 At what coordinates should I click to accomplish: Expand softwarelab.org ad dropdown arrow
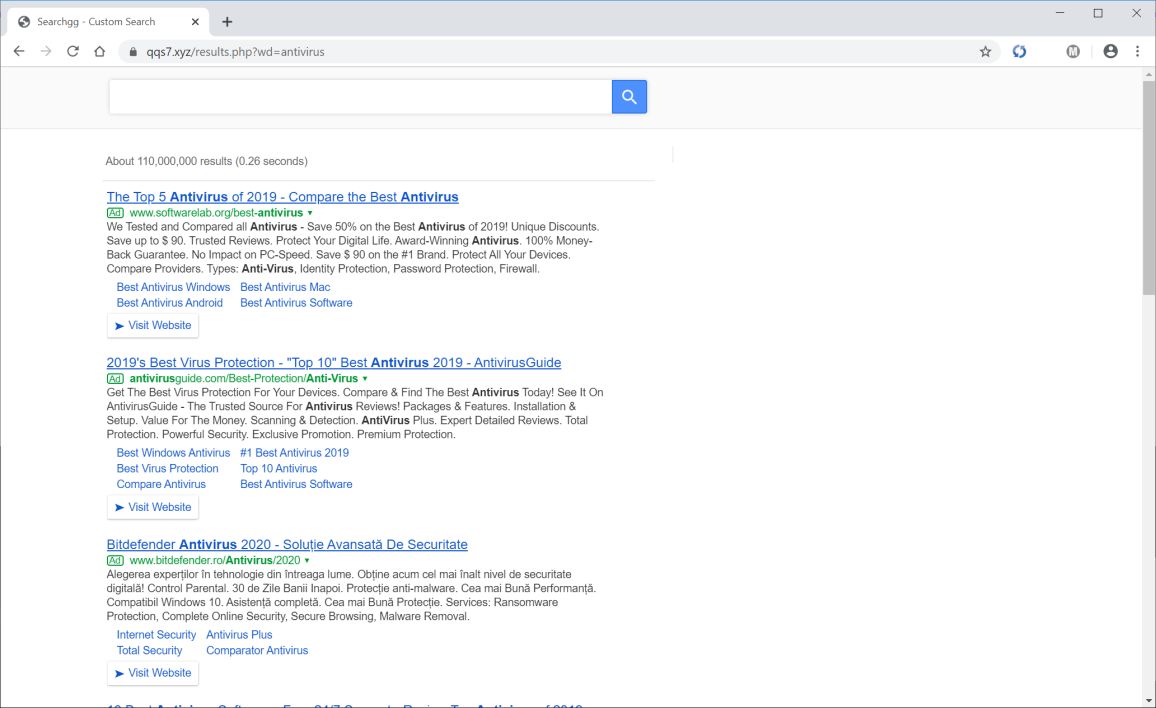(x=310, y=213)
